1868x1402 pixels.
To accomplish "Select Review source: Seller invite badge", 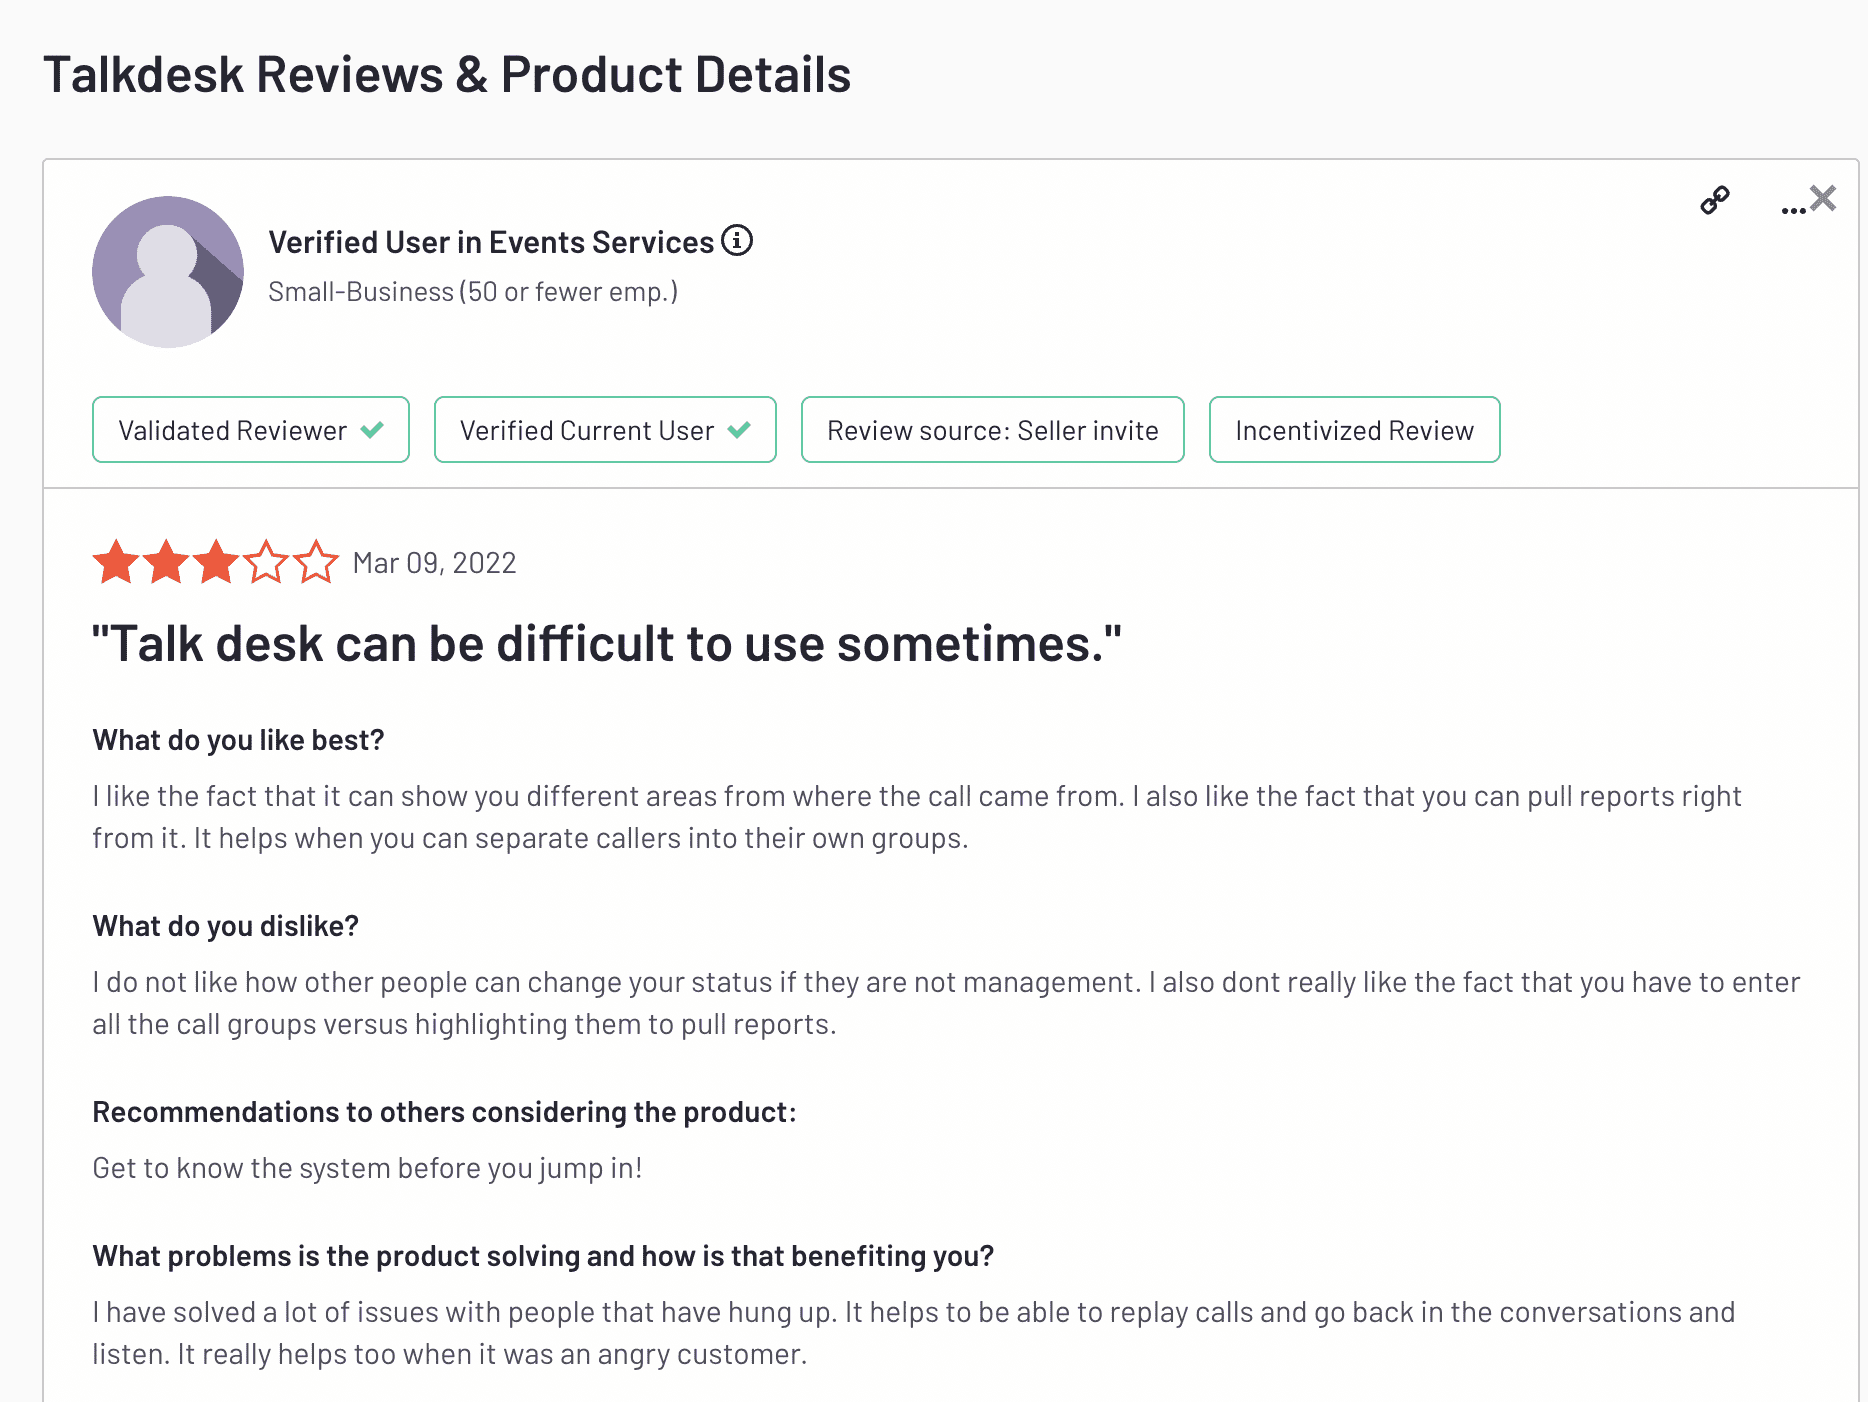I will tap(993, 430).
